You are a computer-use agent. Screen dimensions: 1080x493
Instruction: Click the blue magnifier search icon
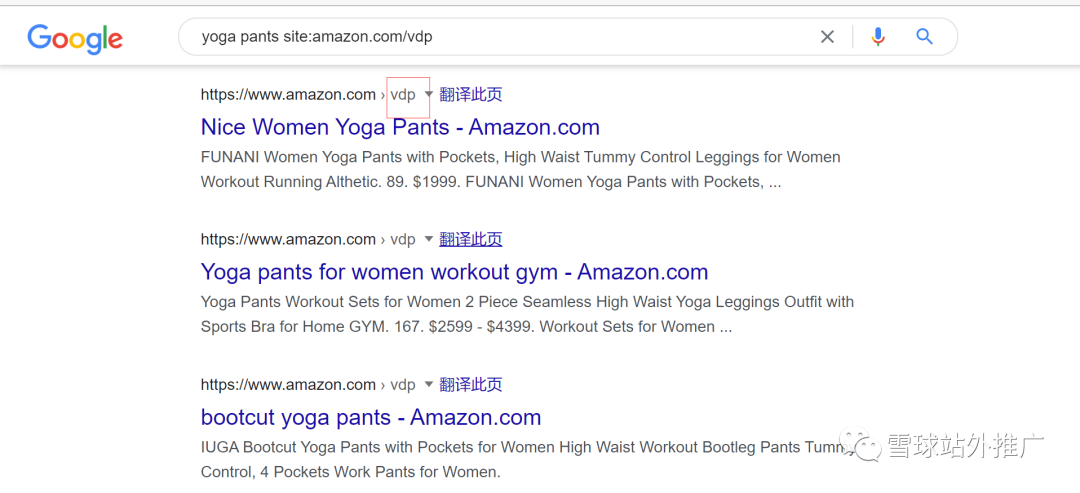[924, 36]
